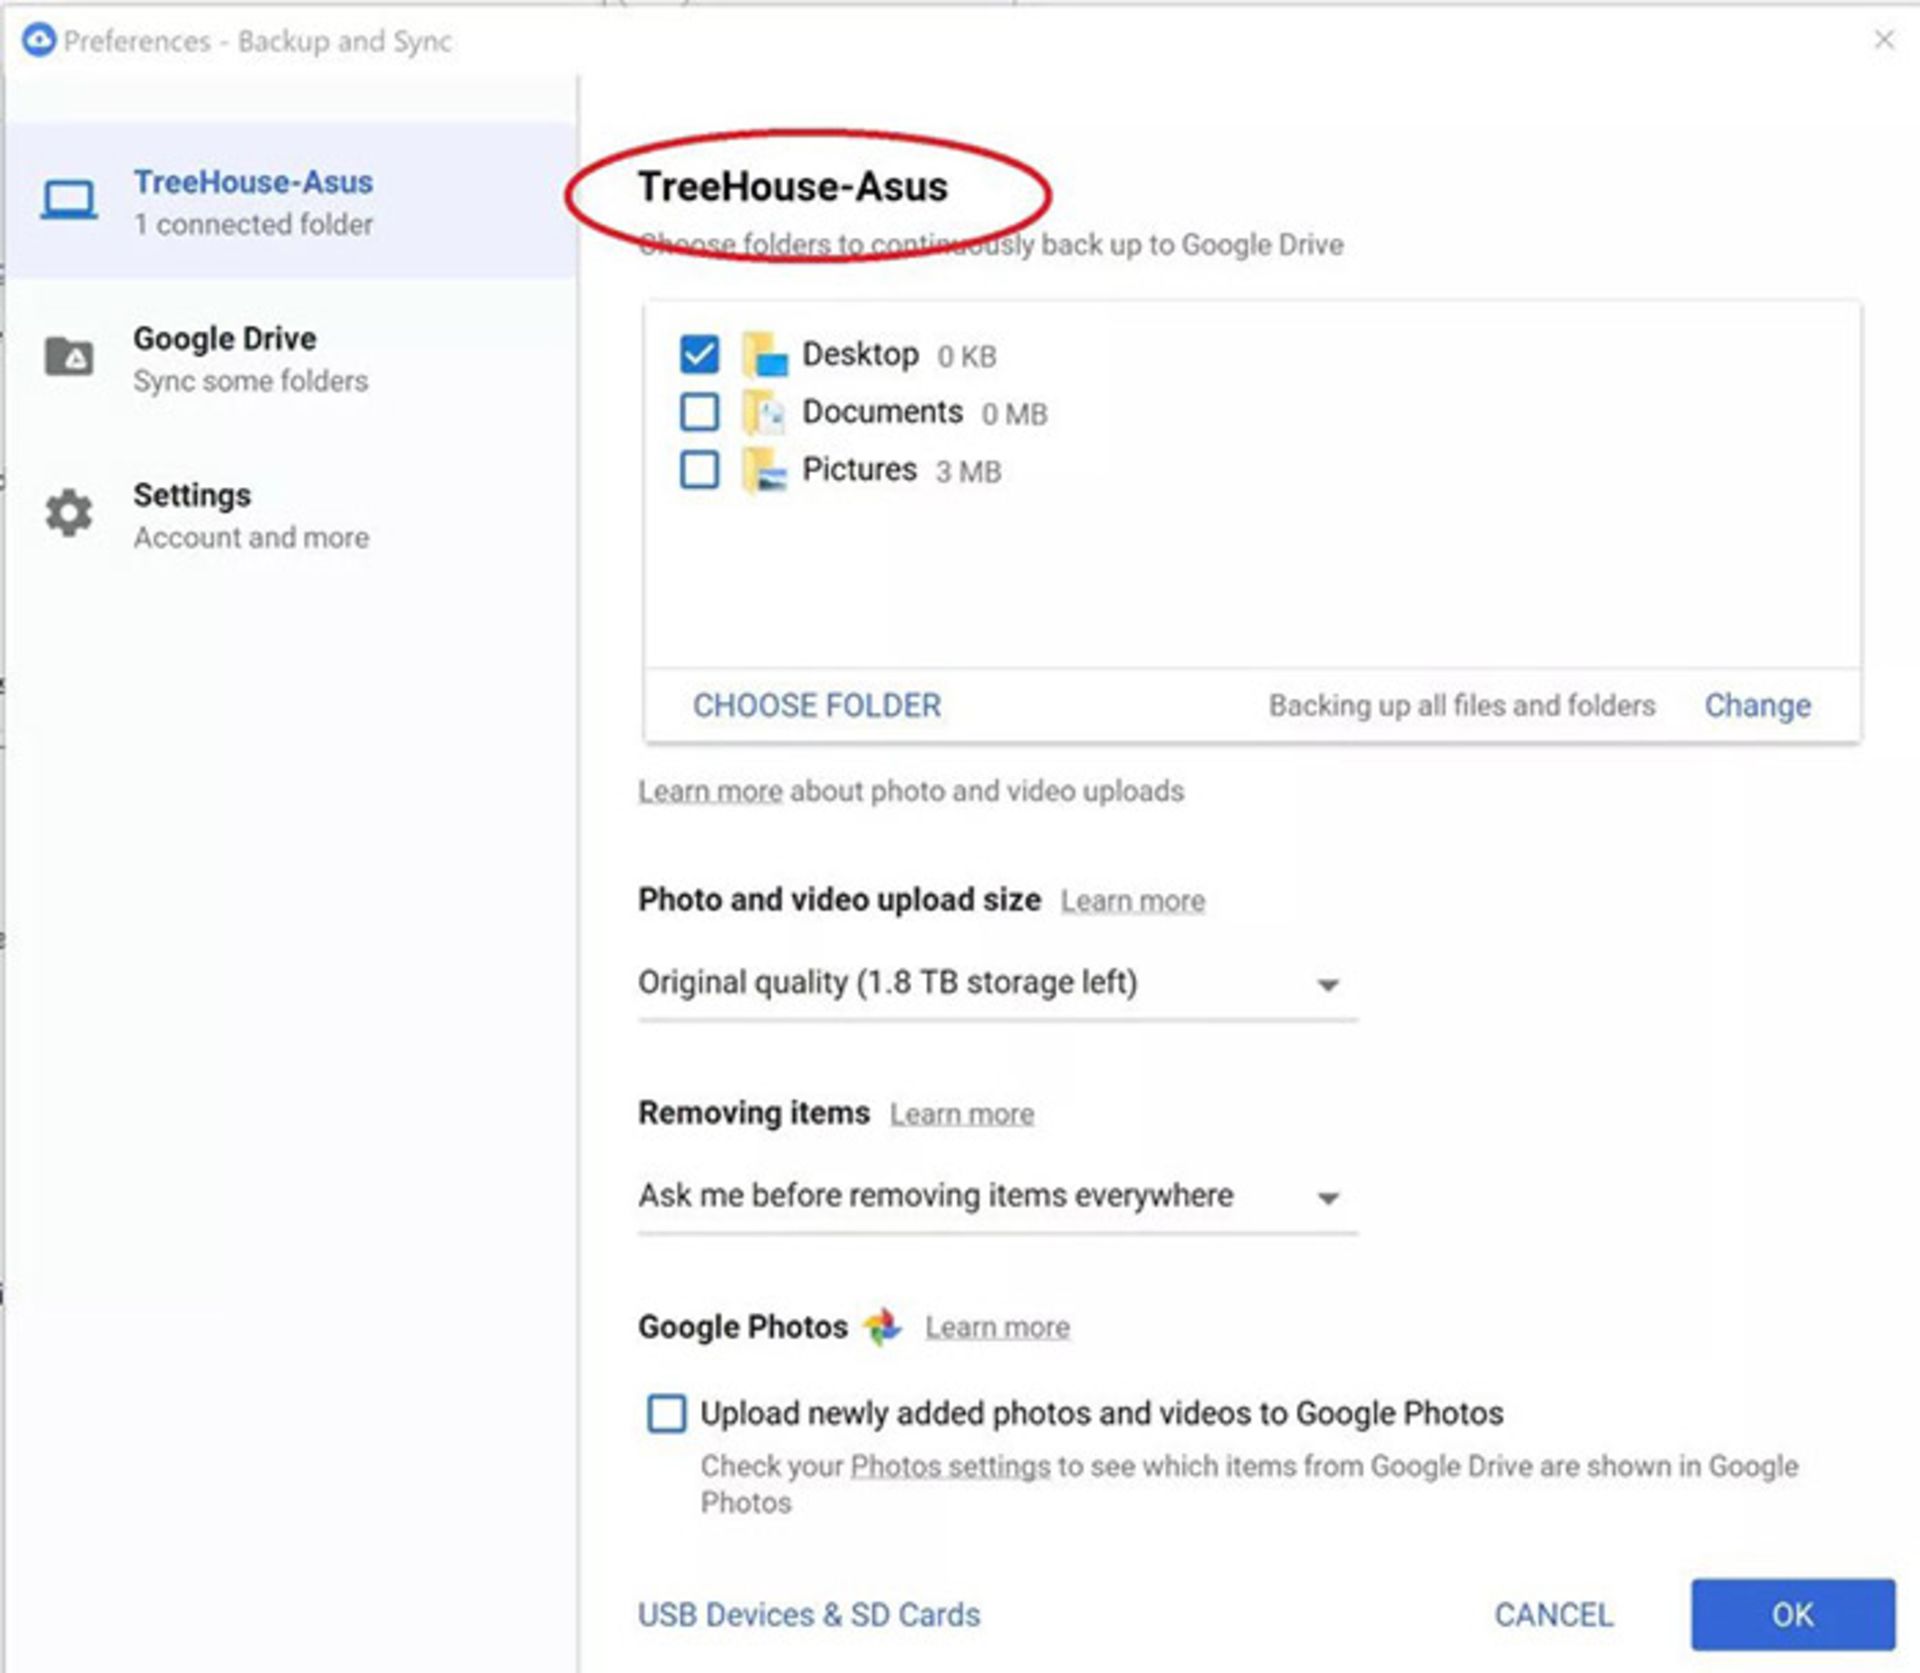
Task: Expand the removing items dropdown
Action: click(997, 1196)
